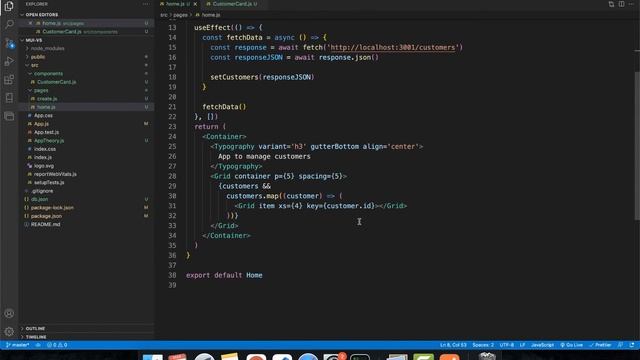Open README.md in file tree
This screenshot has height=360, width=640.
coord(86,224)
